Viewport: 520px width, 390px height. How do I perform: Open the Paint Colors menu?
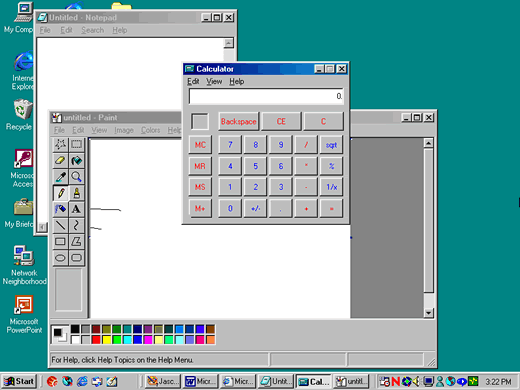point(150,130)
